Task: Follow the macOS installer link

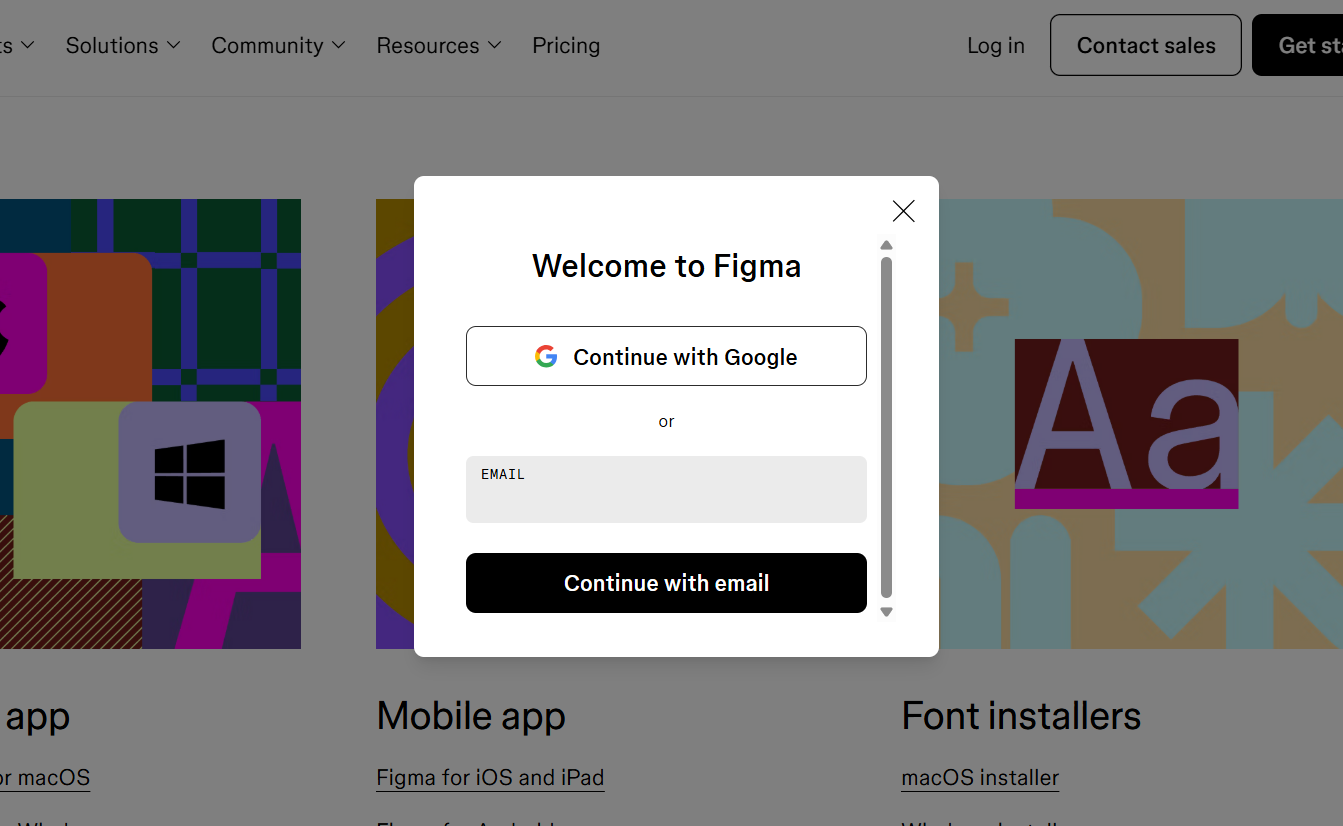Action: (x=979, y=777)
